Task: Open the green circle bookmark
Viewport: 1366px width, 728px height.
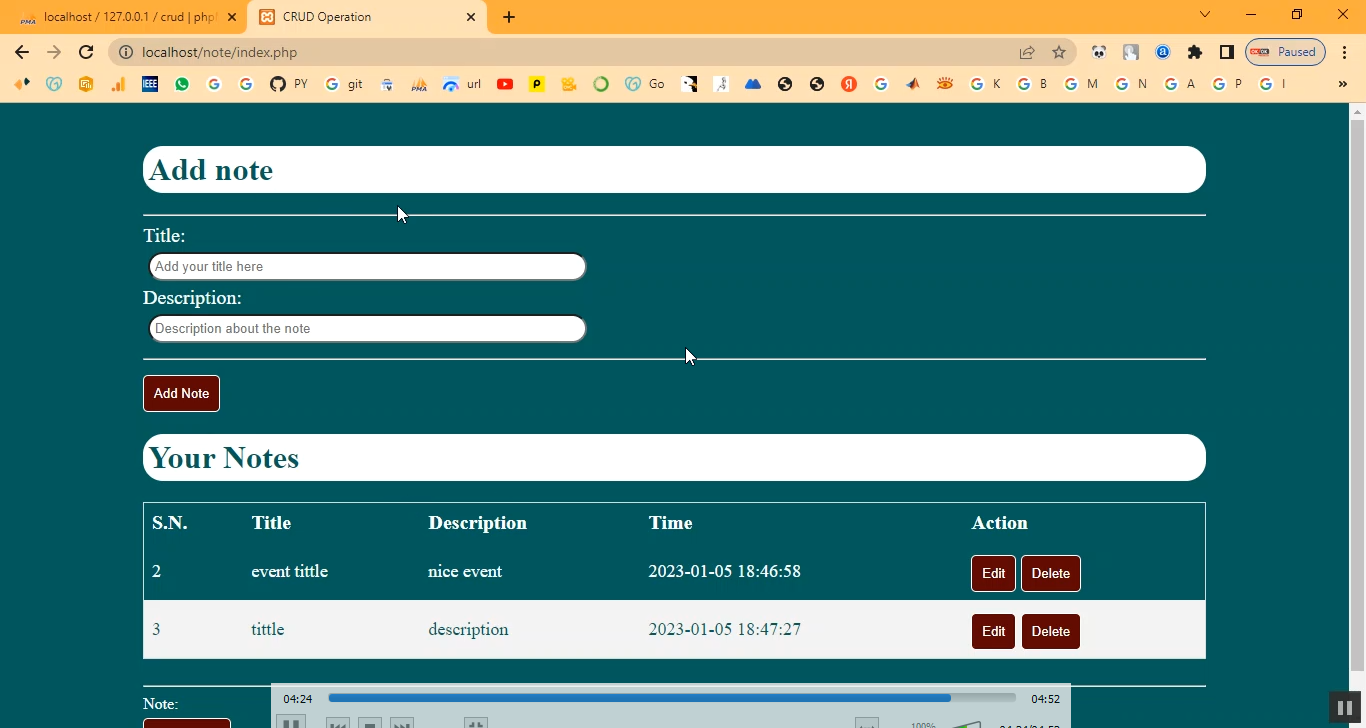Action: click(x=601, y=84)
